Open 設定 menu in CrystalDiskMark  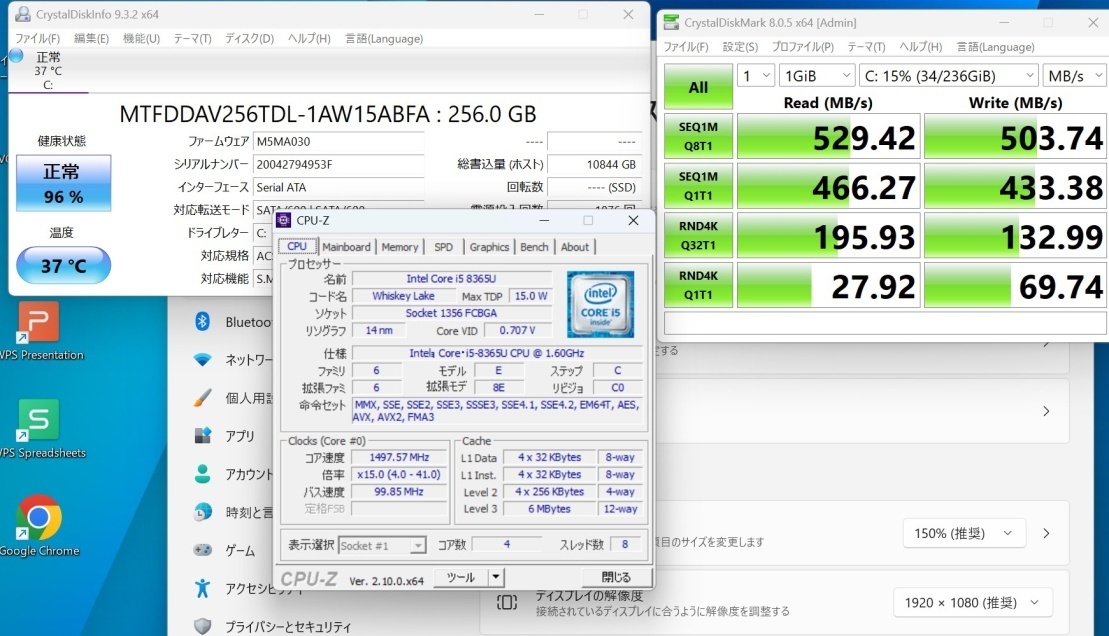(x=740, y=47)
